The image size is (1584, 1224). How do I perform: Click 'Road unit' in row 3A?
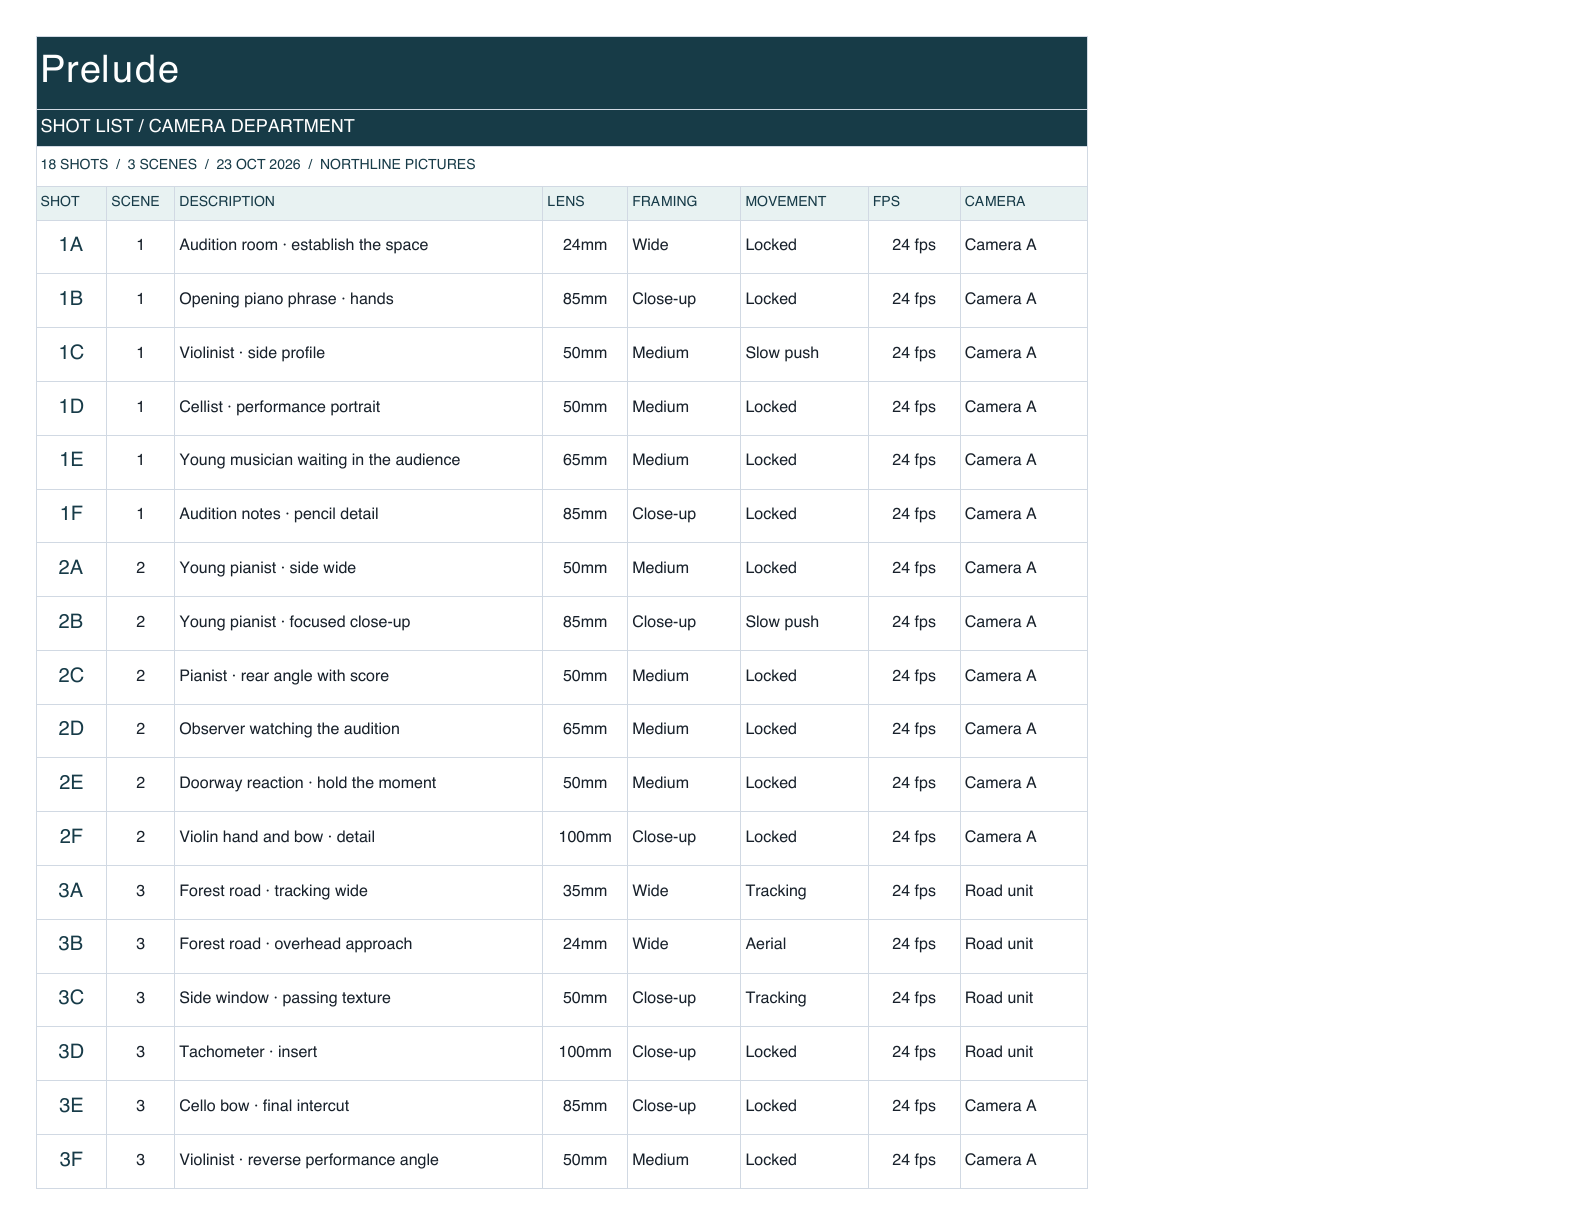pyautogui.click(x=999, y=891)
